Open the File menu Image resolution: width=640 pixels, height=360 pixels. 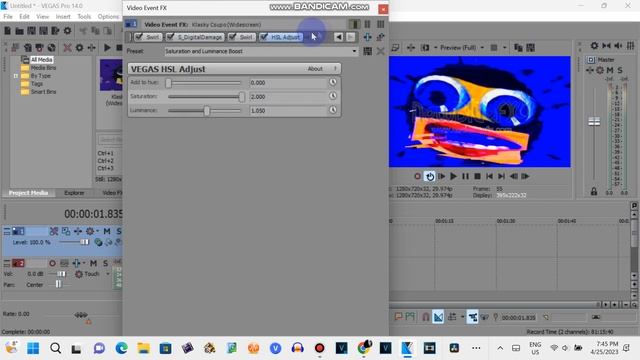pos(8,17)
